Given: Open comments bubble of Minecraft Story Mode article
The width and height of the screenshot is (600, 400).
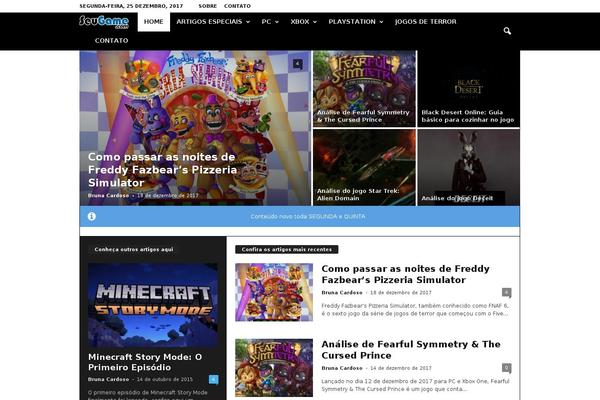Looking at the screenshot, I should tap(214, 379).
